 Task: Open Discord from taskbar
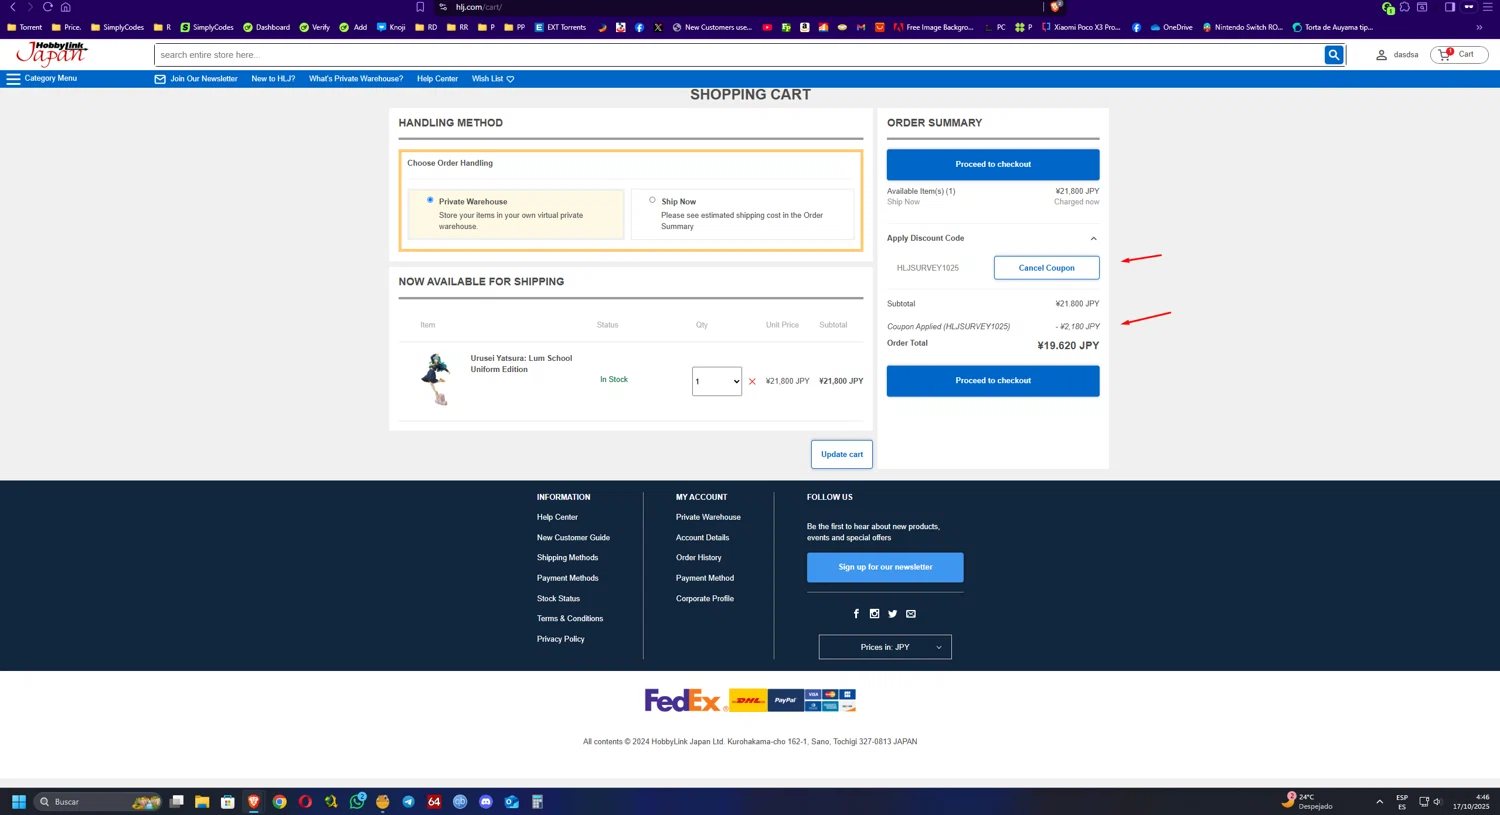pyautogui.click(x=486, y=802)
